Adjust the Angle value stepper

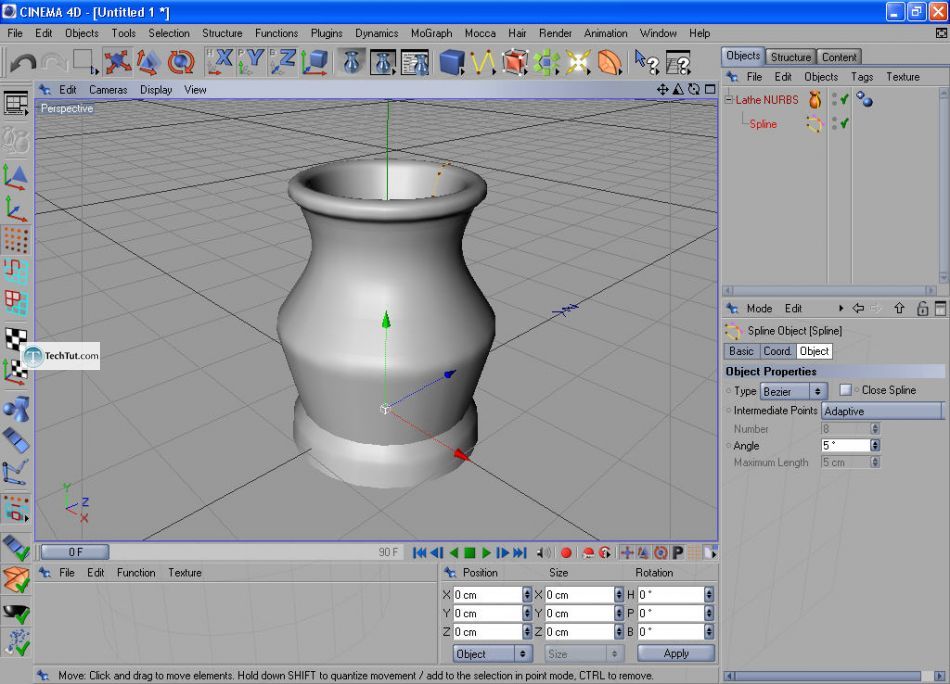click(x=875, y=445)
